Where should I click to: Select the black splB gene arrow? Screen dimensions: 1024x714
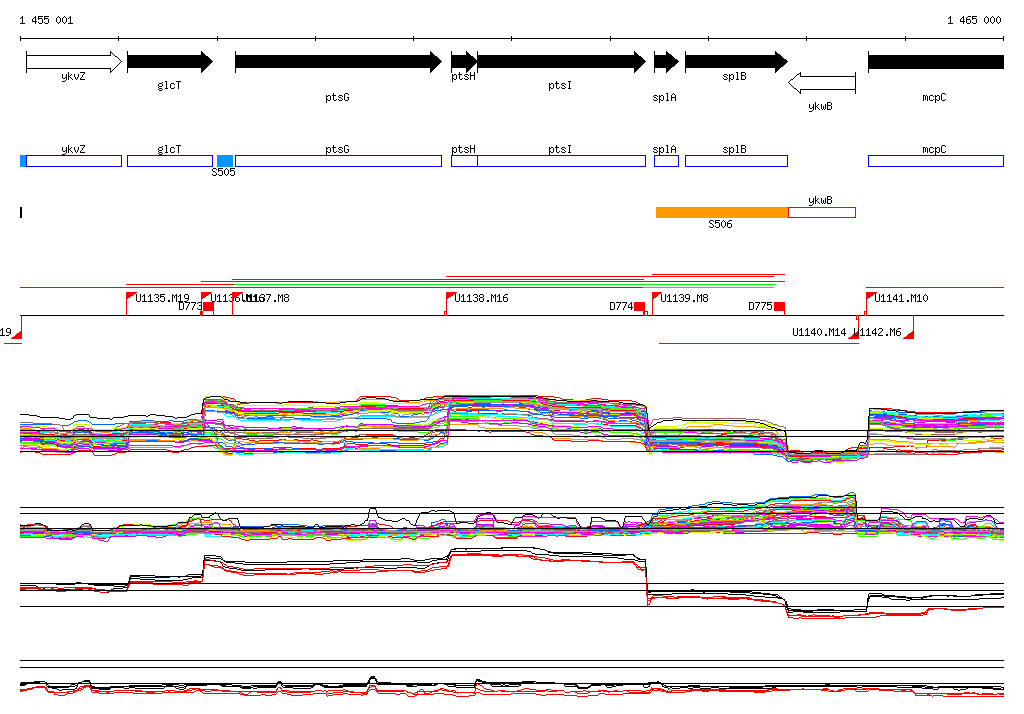coord(737,62)
